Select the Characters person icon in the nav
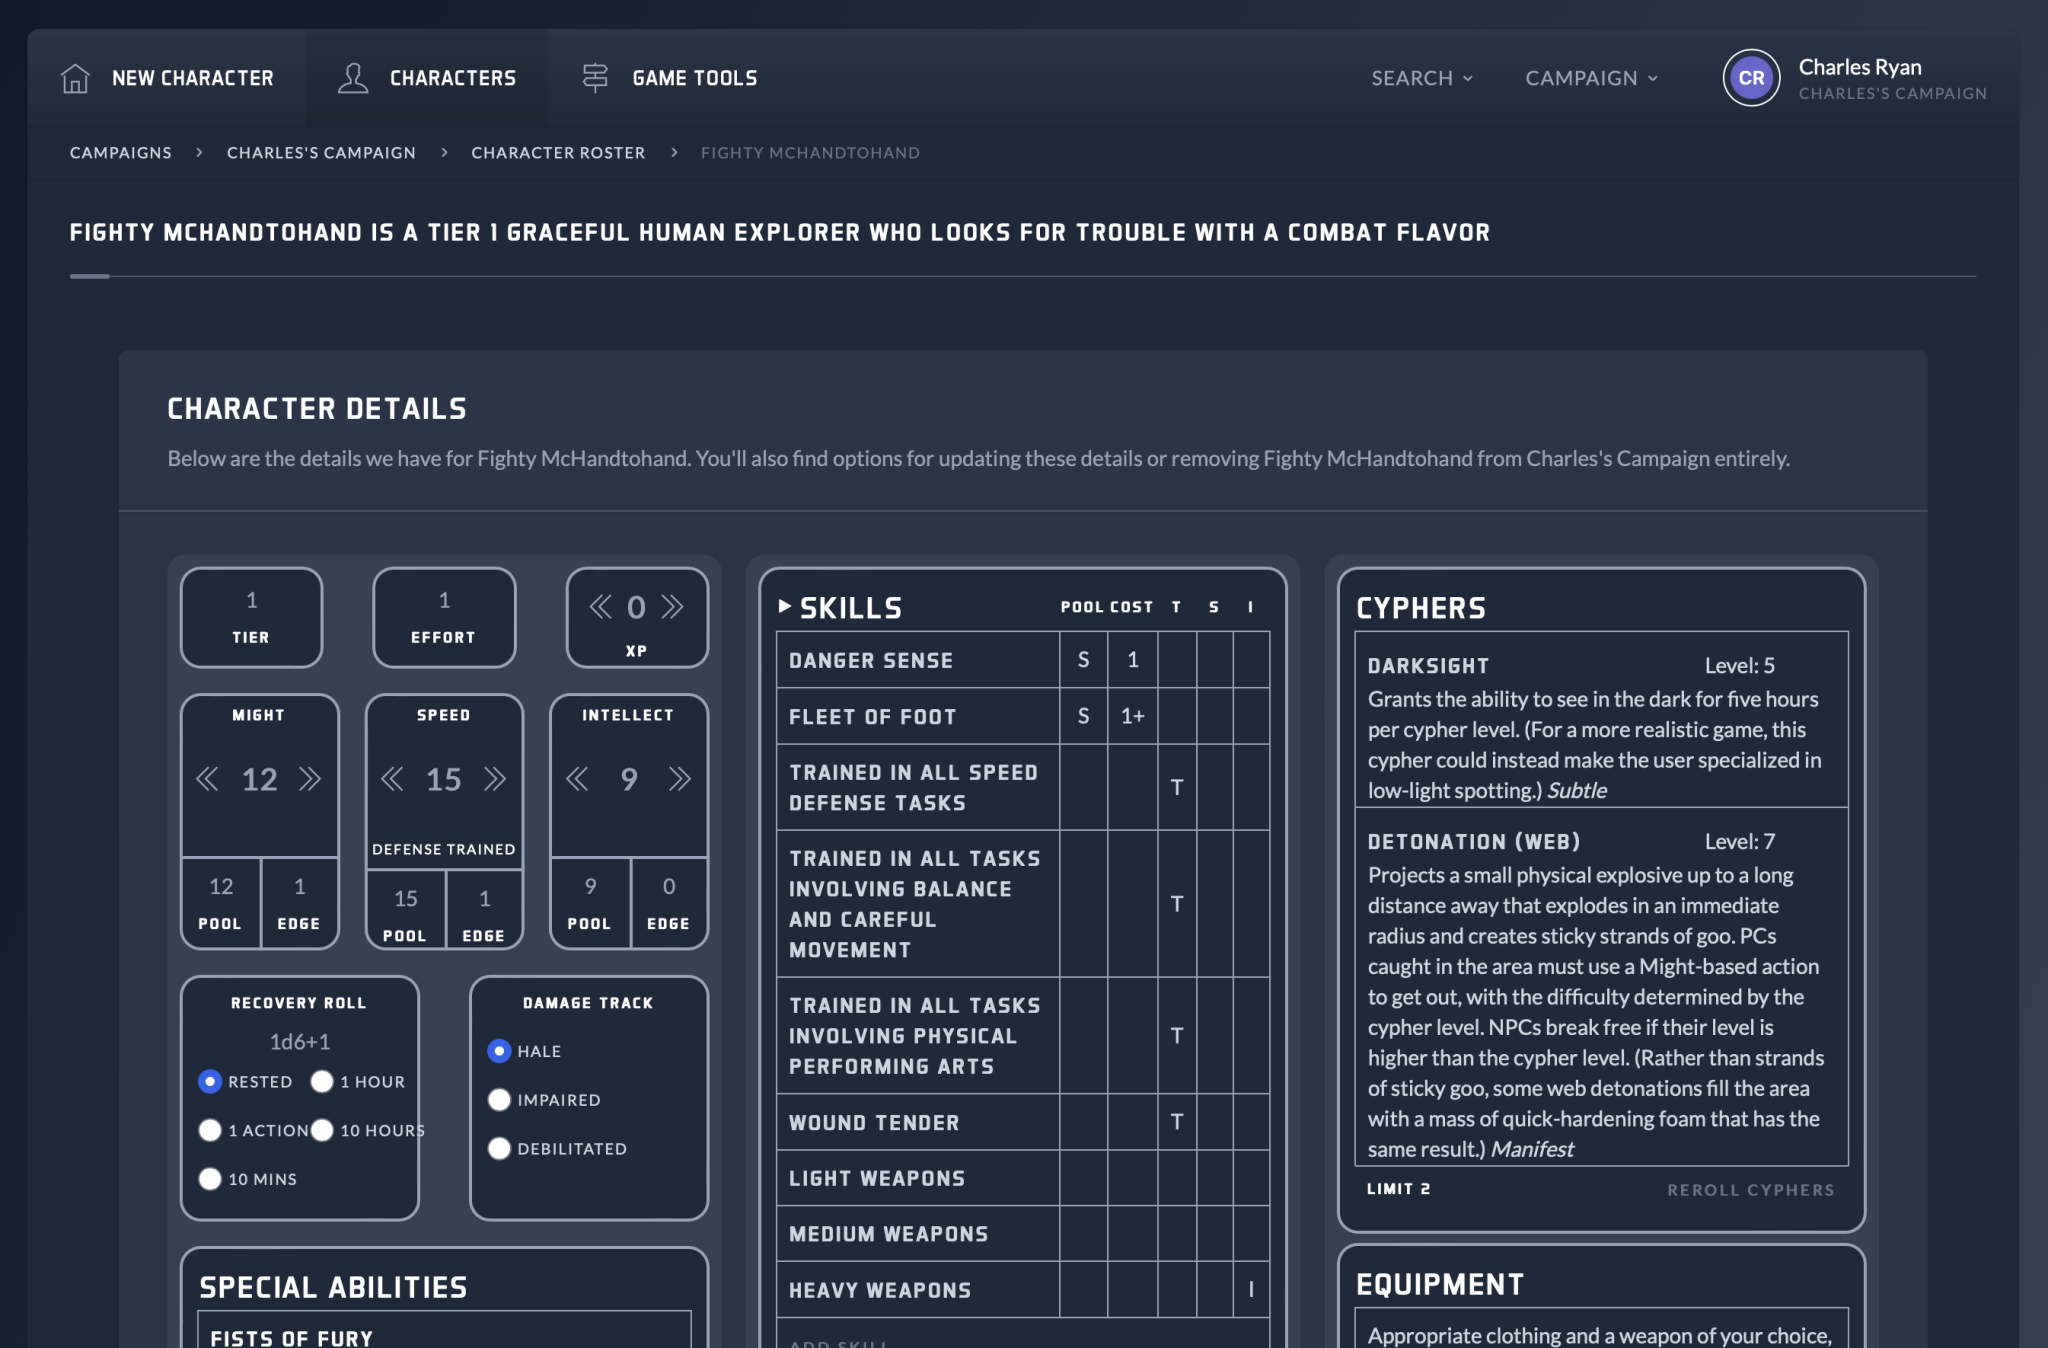This screenshot has height=1348, width=2048. point(352,77)
